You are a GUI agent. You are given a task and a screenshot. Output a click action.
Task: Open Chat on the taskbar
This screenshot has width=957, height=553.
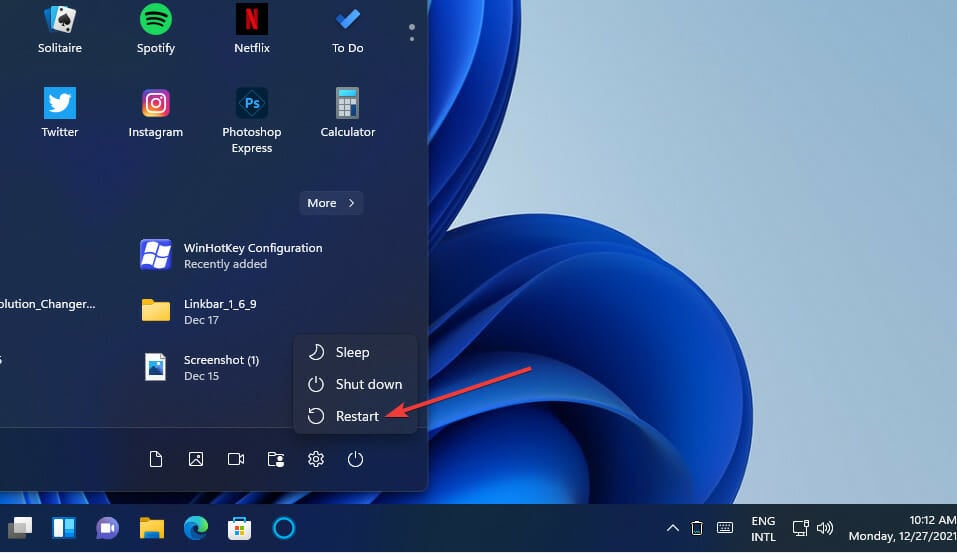pyautogui.click(x=108, y=528)
